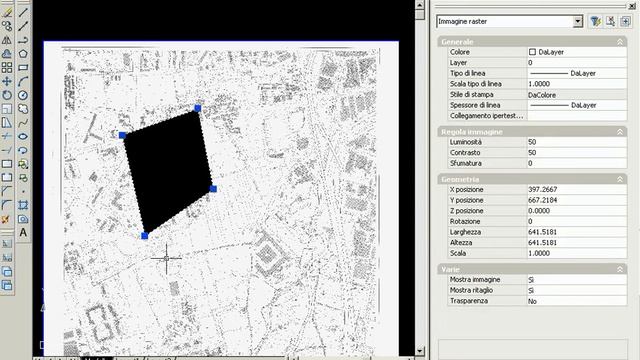
Task: Toggle the Trasparenza value No
Action: click(577, 301)
